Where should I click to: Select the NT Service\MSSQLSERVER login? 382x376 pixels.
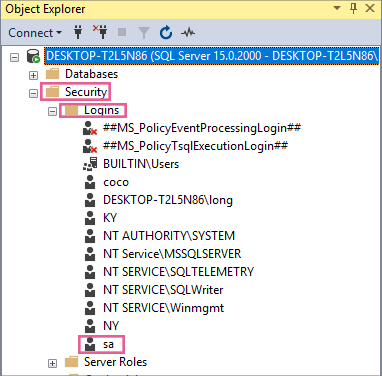tap(172, 254)
